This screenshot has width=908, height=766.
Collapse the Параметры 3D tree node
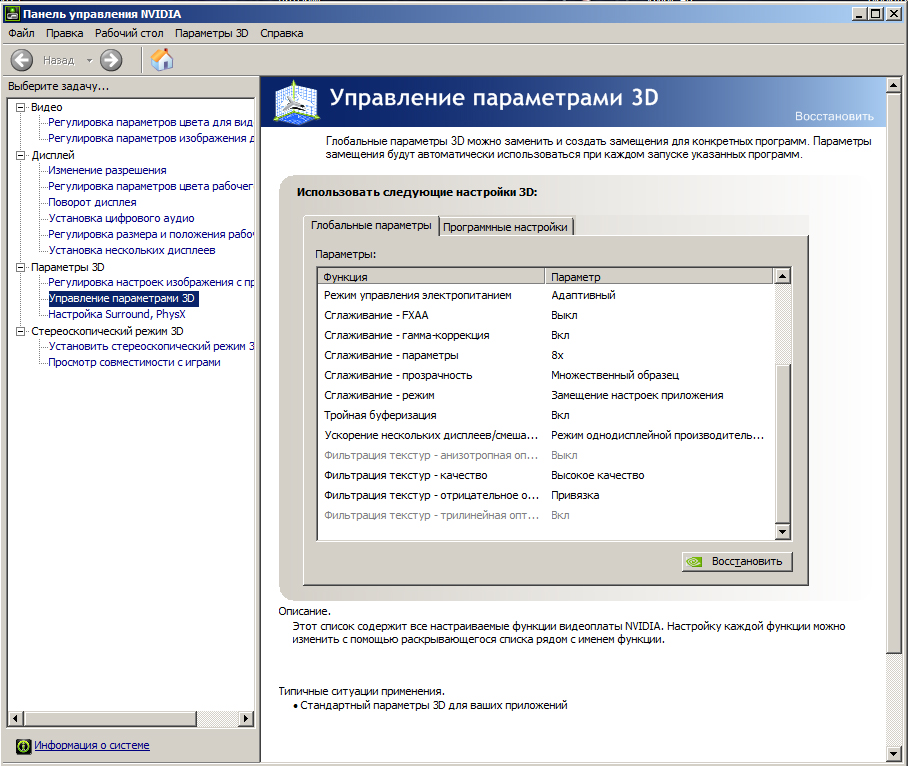[21, 267]
